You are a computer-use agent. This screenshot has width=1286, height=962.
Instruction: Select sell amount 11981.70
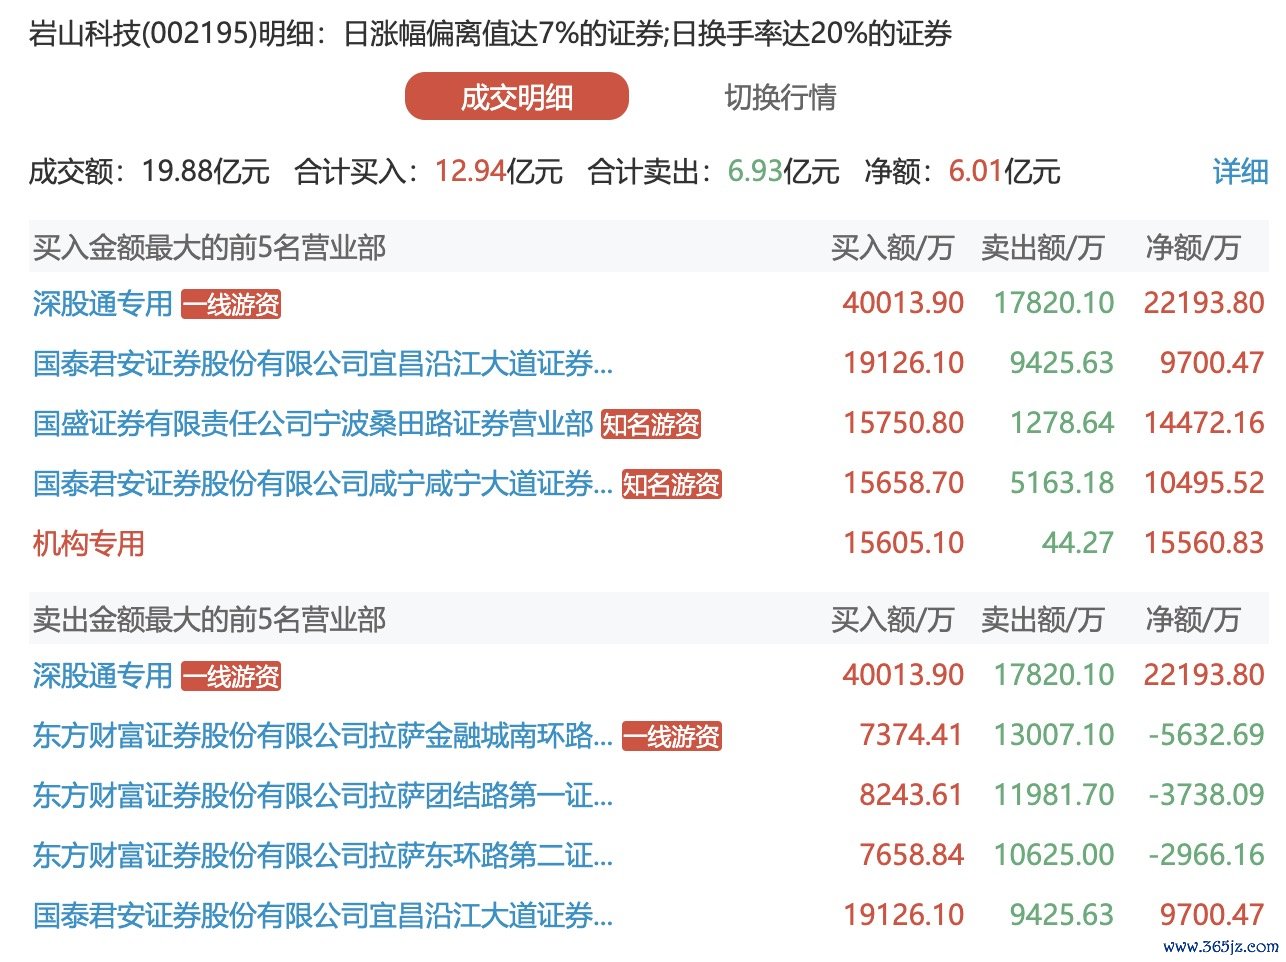[1053, 795]
